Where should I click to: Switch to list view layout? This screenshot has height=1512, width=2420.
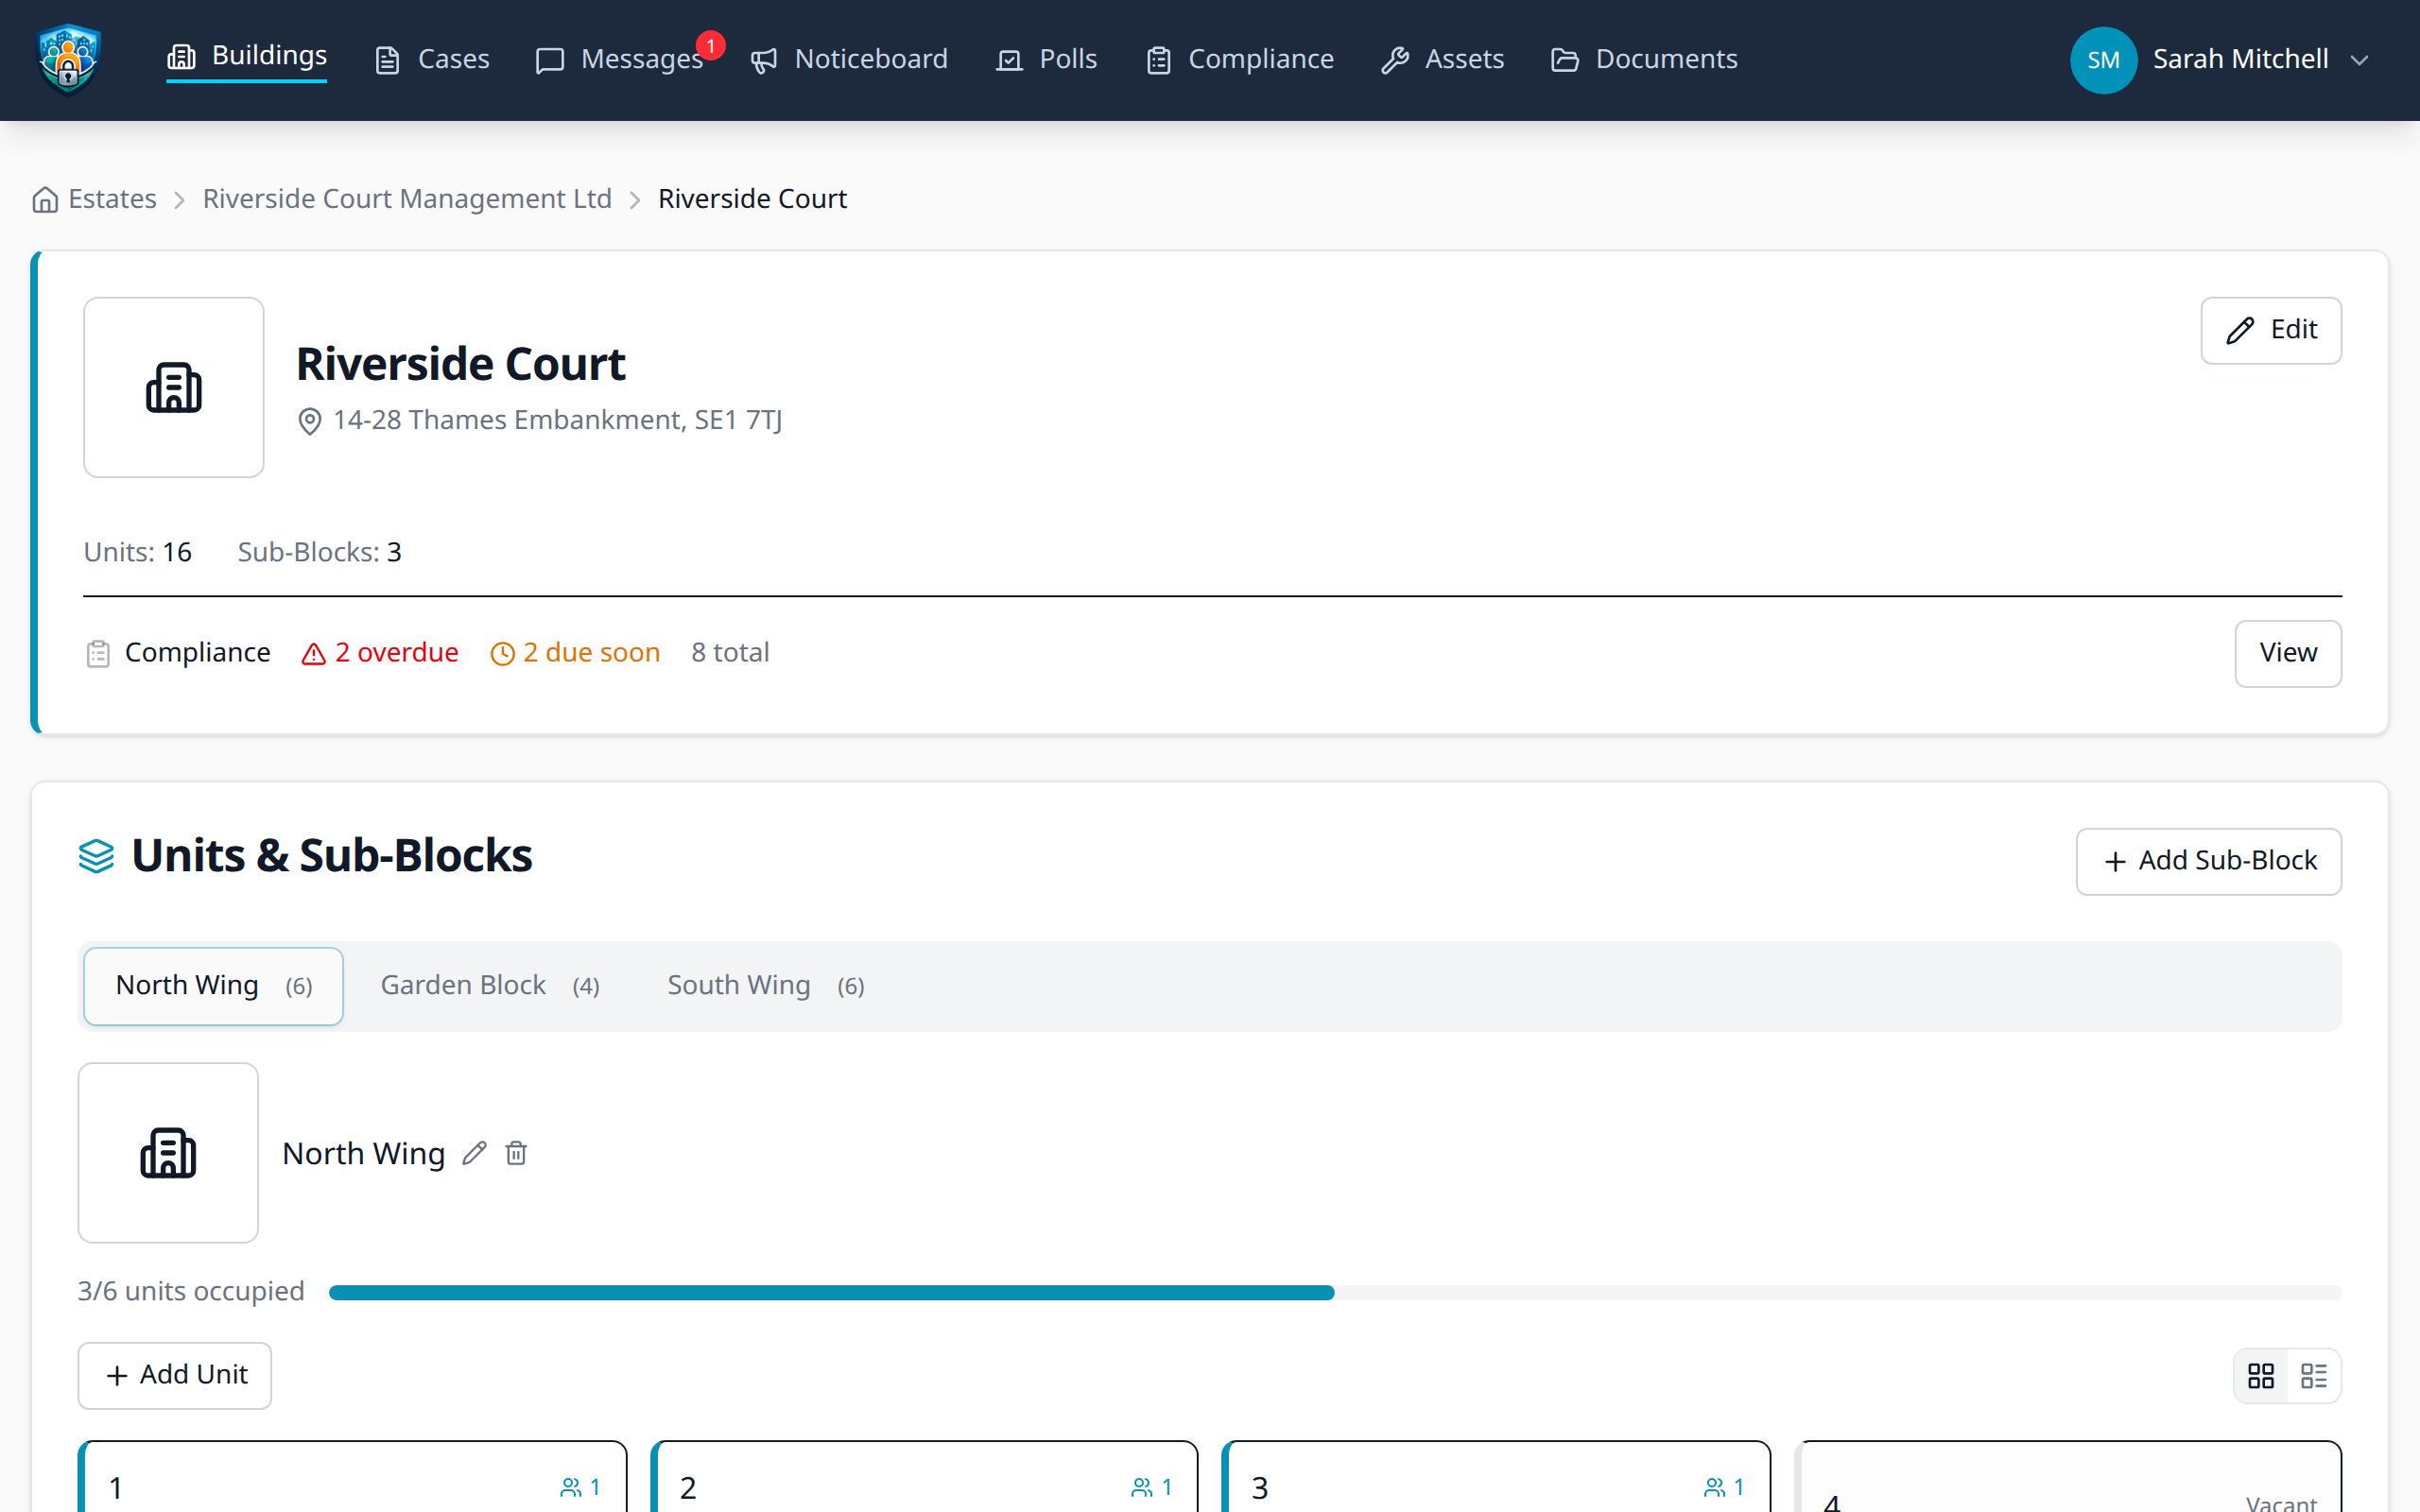[2313, 1375]
